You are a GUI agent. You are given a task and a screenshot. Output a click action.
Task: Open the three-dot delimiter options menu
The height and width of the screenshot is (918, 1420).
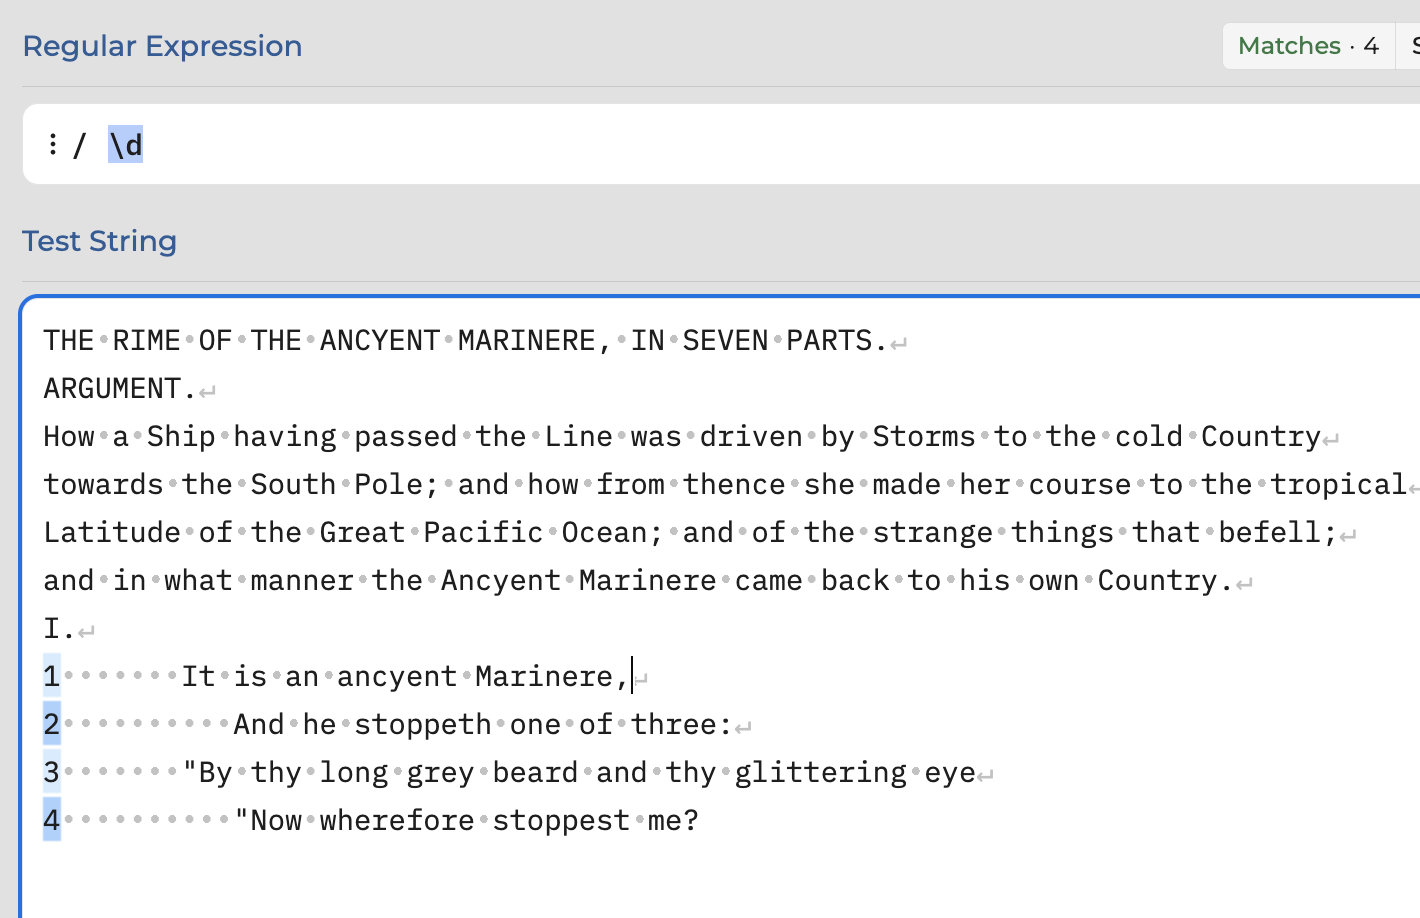[52, 145]
